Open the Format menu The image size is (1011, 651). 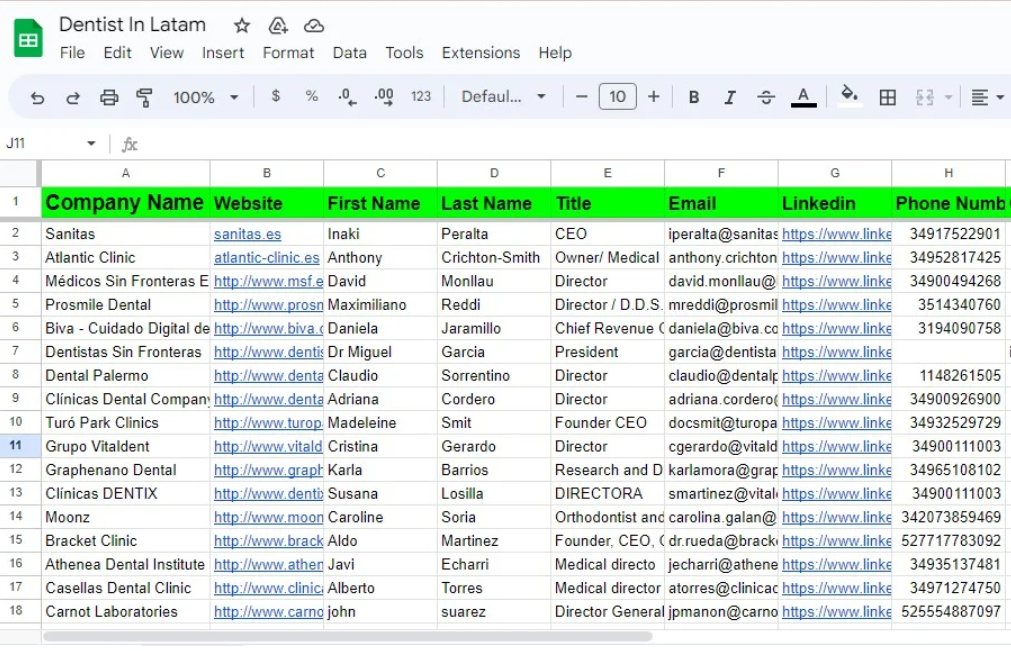click(x=288, y=53)
